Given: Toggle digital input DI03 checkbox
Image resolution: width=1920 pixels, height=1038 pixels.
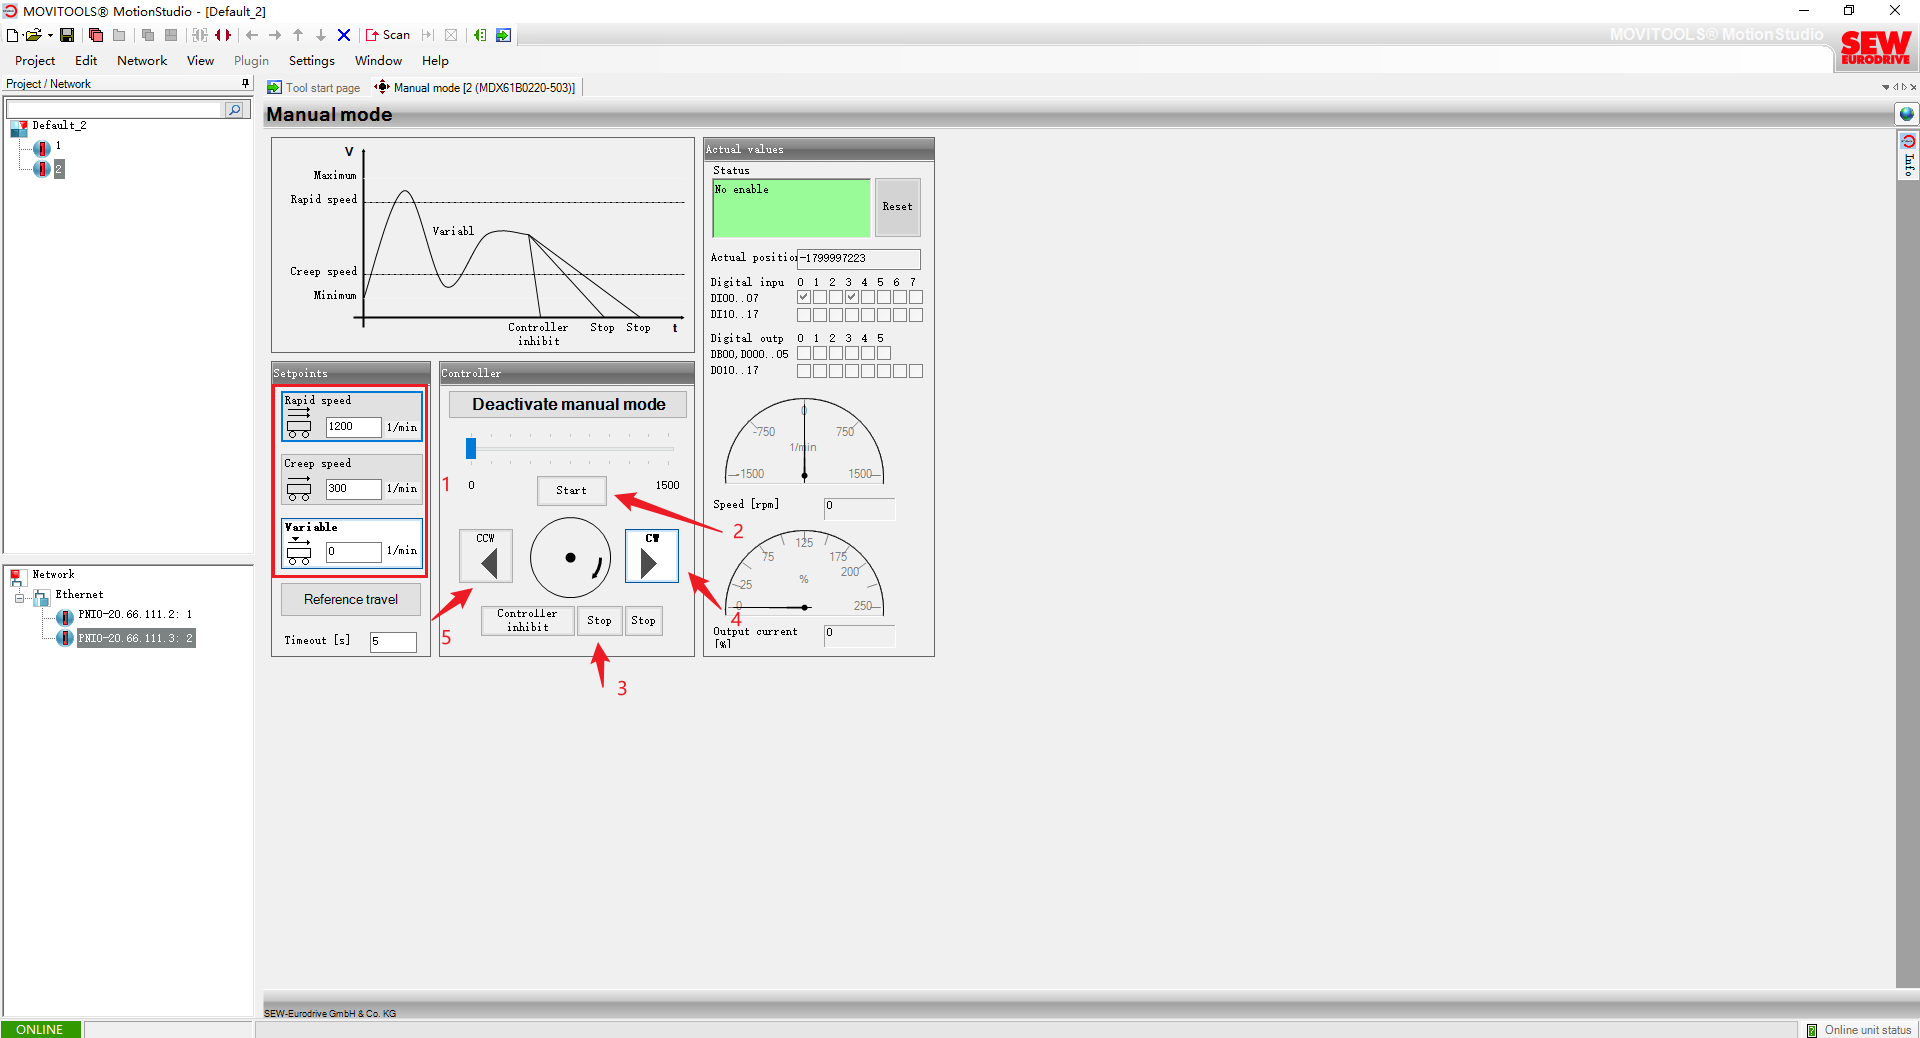Looking at the screenshot, I should pos(851,297).
